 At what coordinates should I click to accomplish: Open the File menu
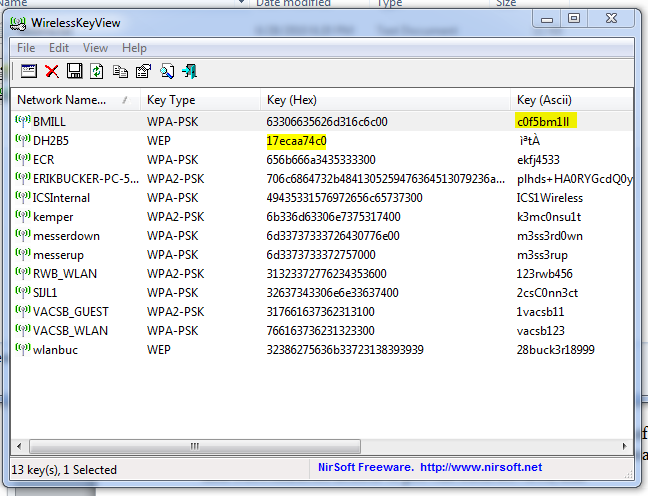(x=26, y=48)
